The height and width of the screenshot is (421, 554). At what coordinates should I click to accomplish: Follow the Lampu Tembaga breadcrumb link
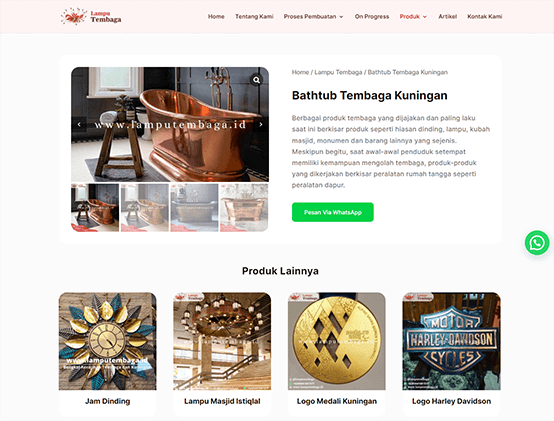[338, 72]
